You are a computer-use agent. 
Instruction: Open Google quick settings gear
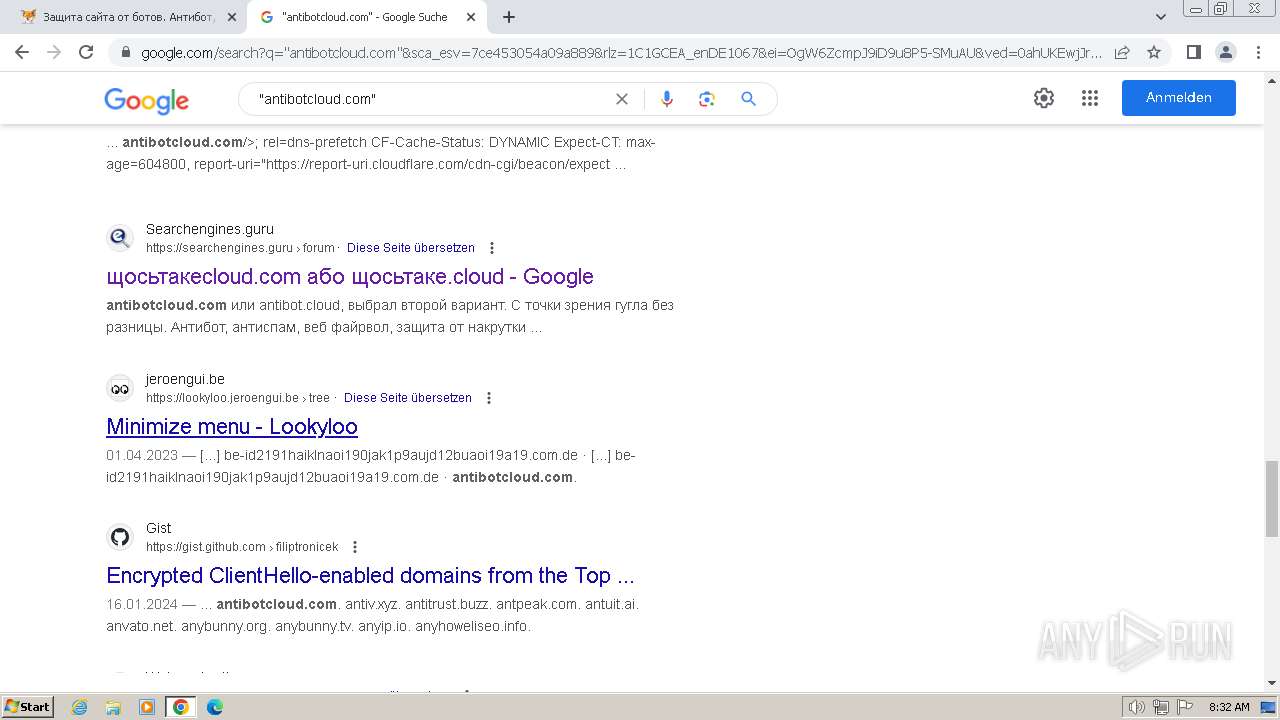click(1044, 98)
